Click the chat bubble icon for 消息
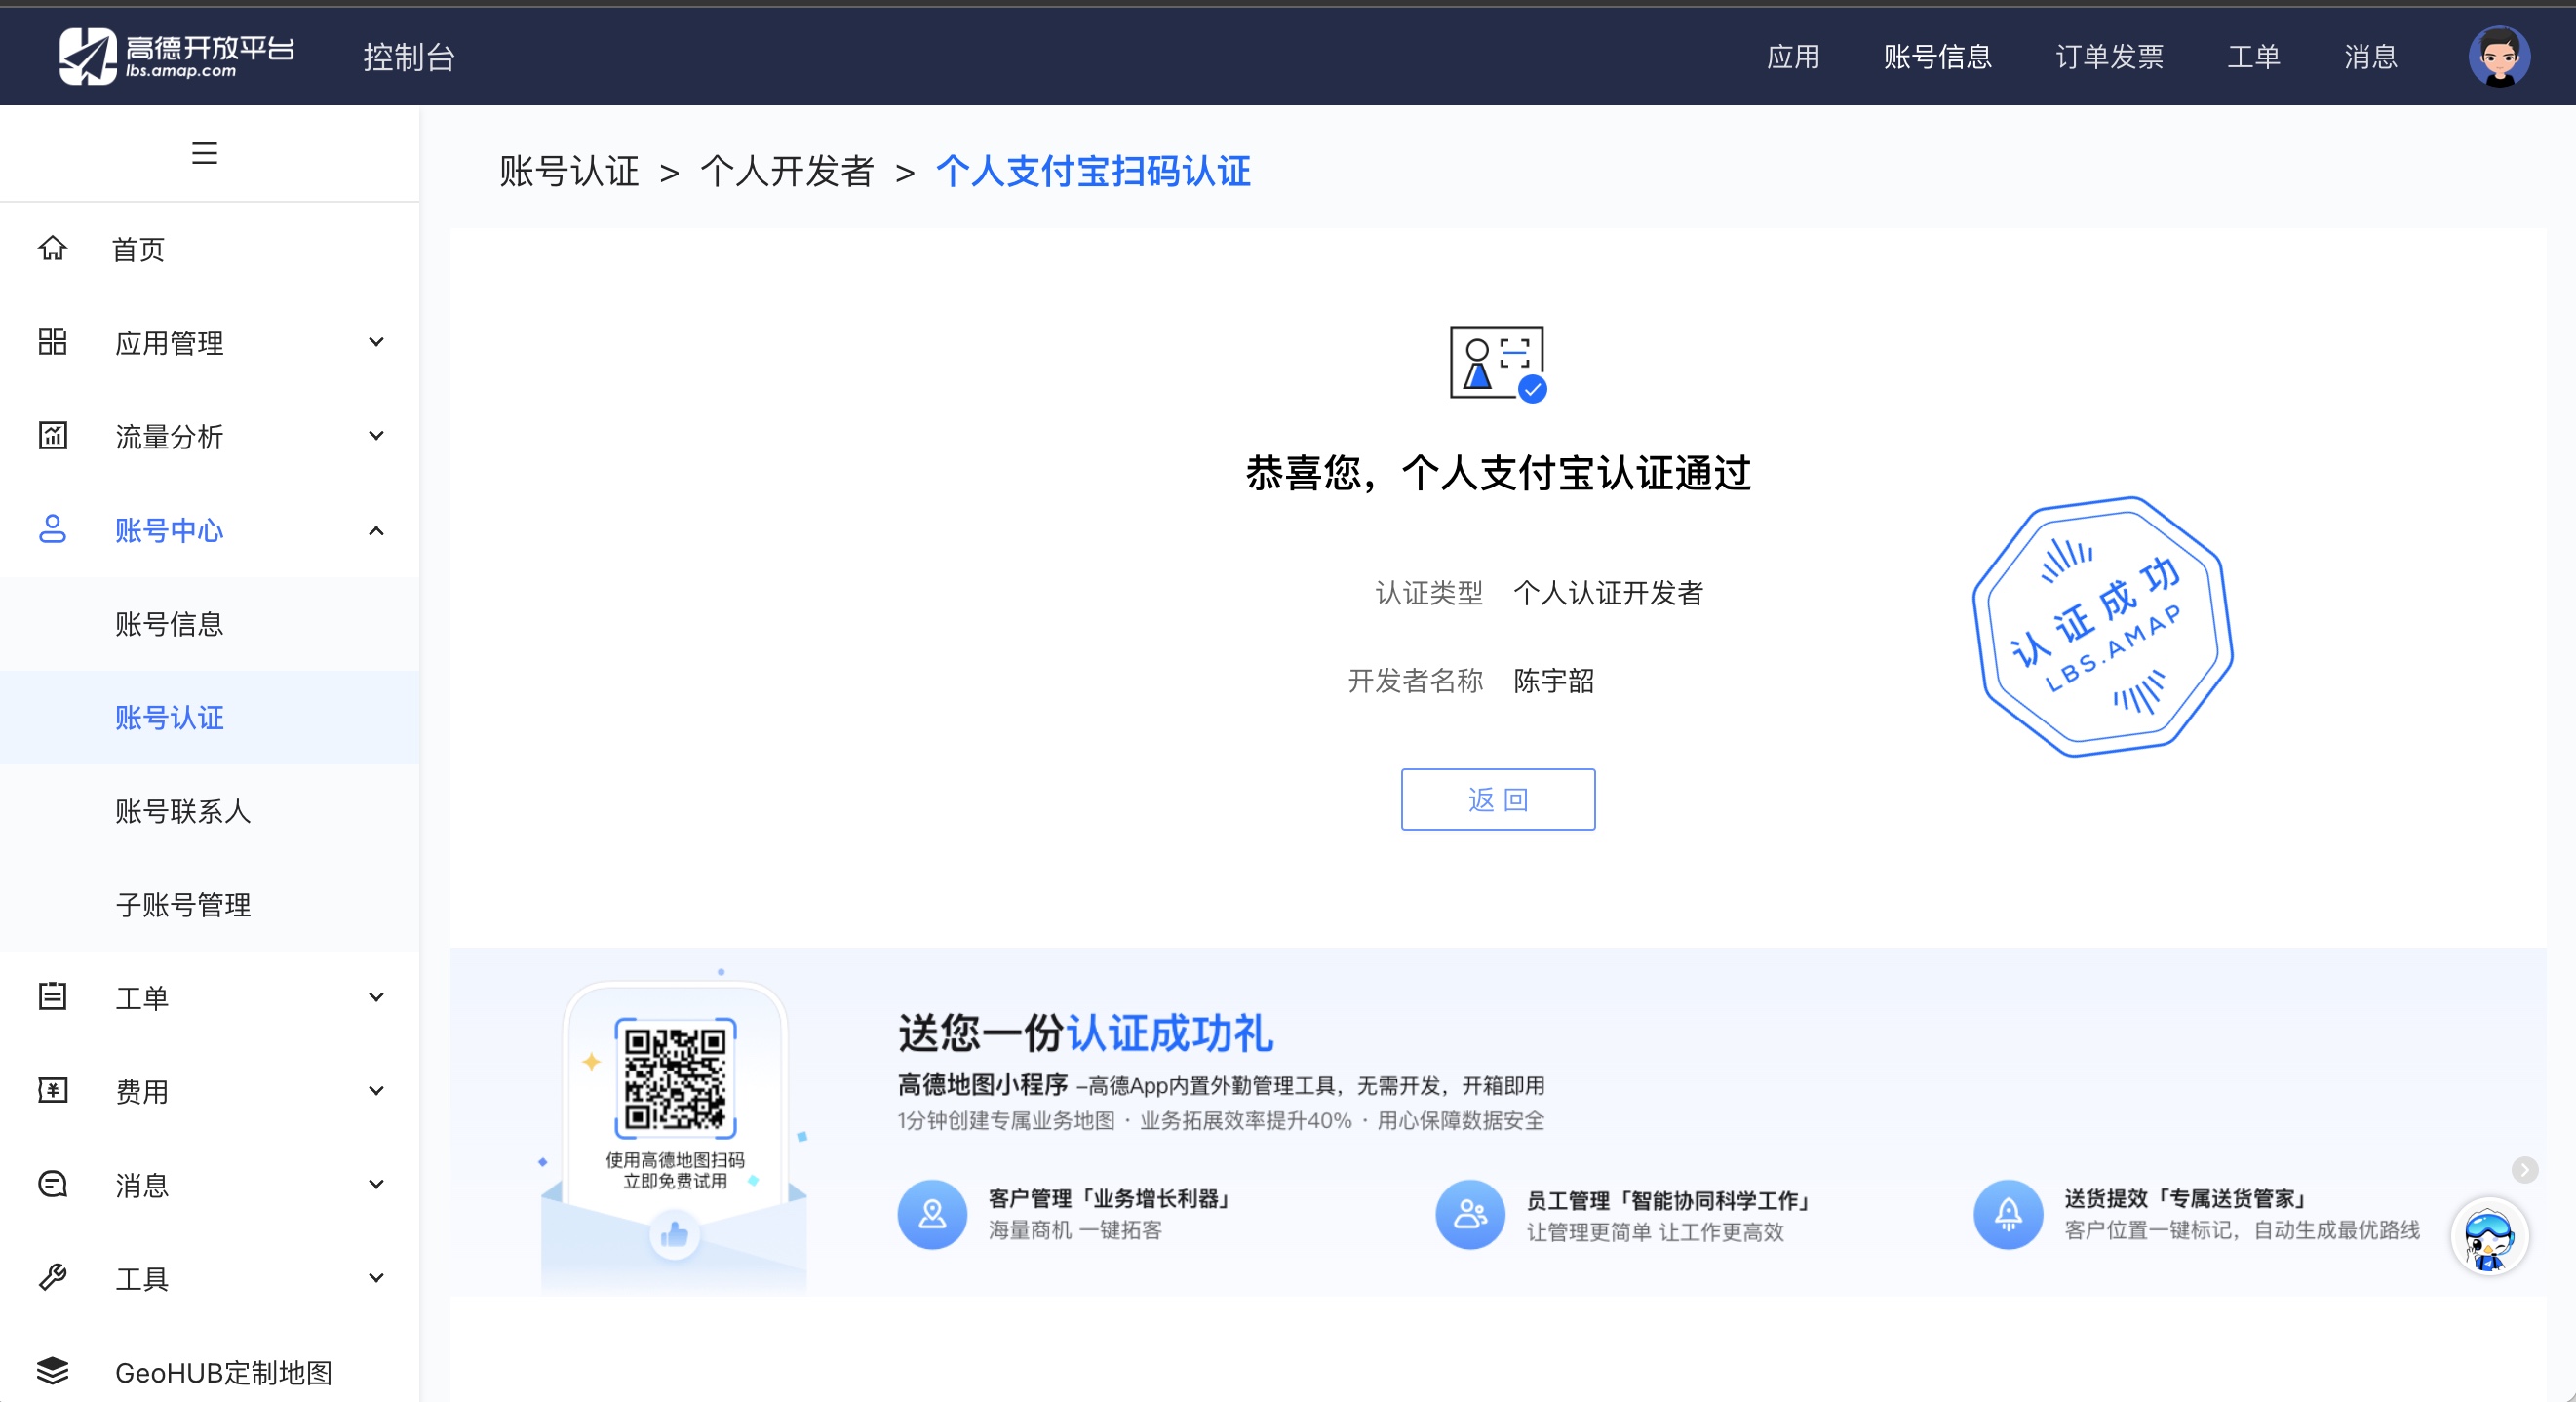 [x=52, y=1184]
